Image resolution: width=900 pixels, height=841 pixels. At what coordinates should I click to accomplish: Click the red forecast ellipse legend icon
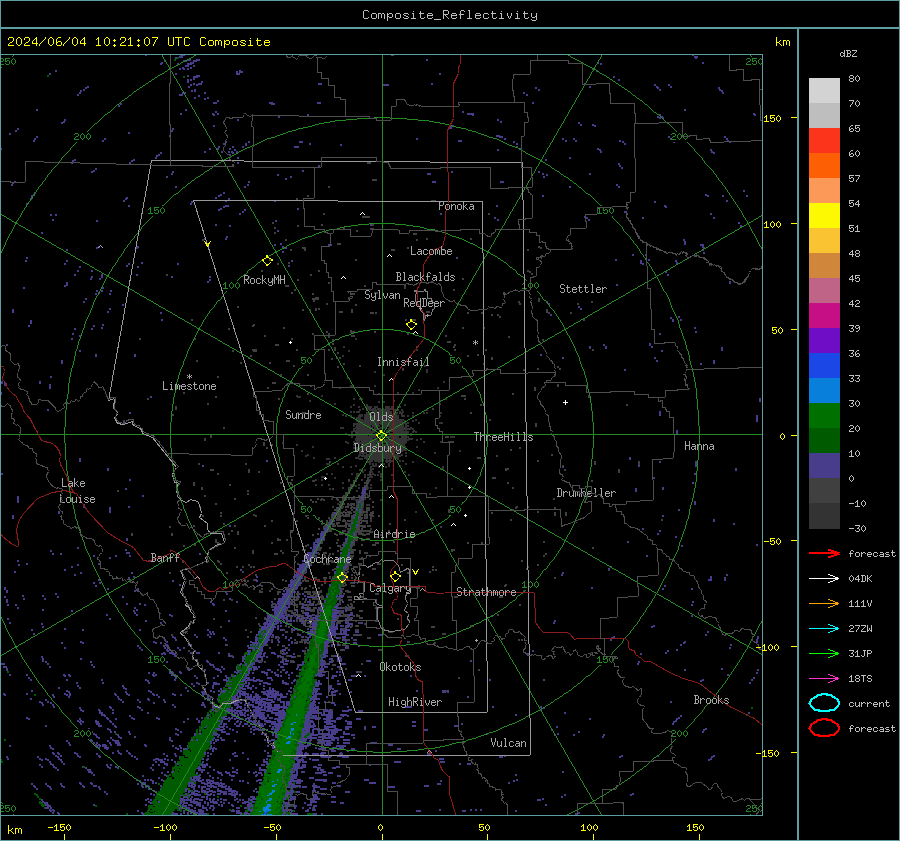(x=824, y=728)
